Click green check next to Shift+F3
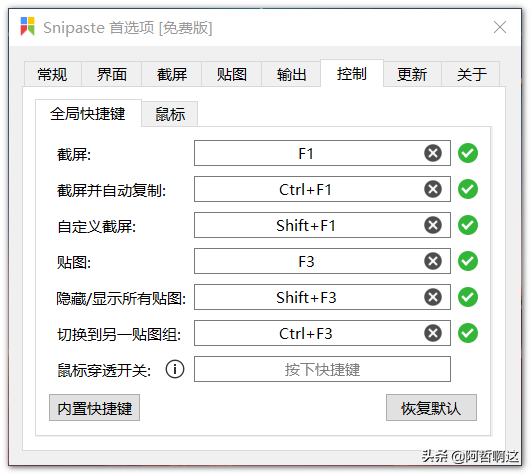This screenshot has width=531, height=475. (x=468, y=297)
